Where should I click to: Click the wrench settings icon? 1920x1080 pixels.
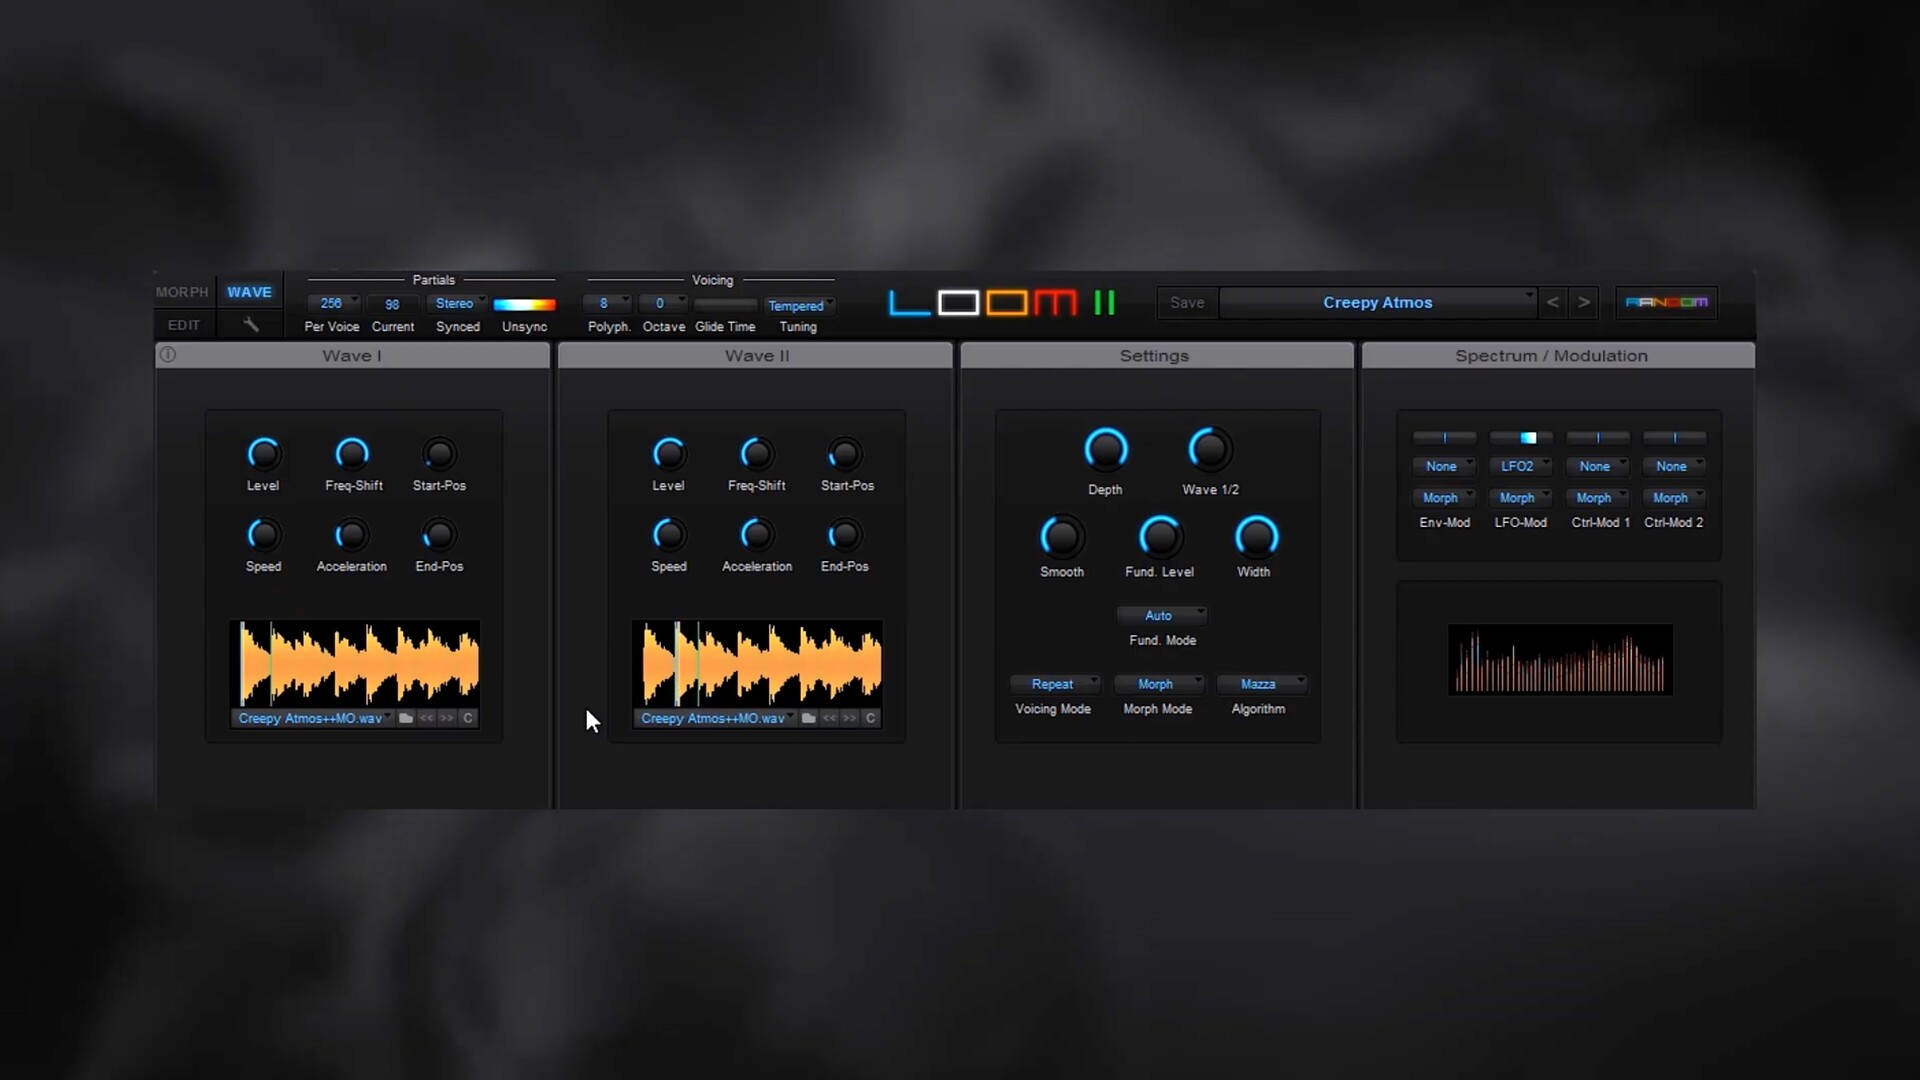(251, 325)
